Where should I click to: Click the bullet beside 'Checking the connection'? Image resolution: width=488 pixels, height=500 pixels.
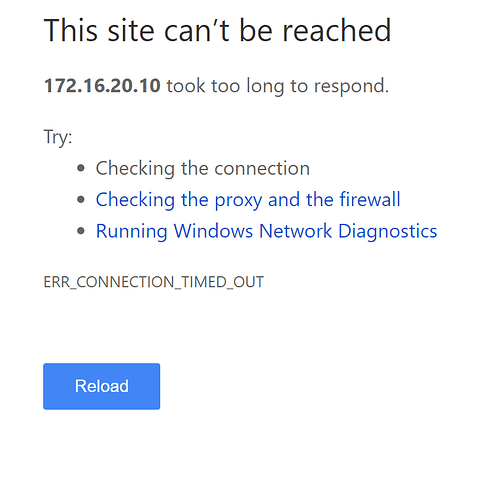tap(81, 168)
